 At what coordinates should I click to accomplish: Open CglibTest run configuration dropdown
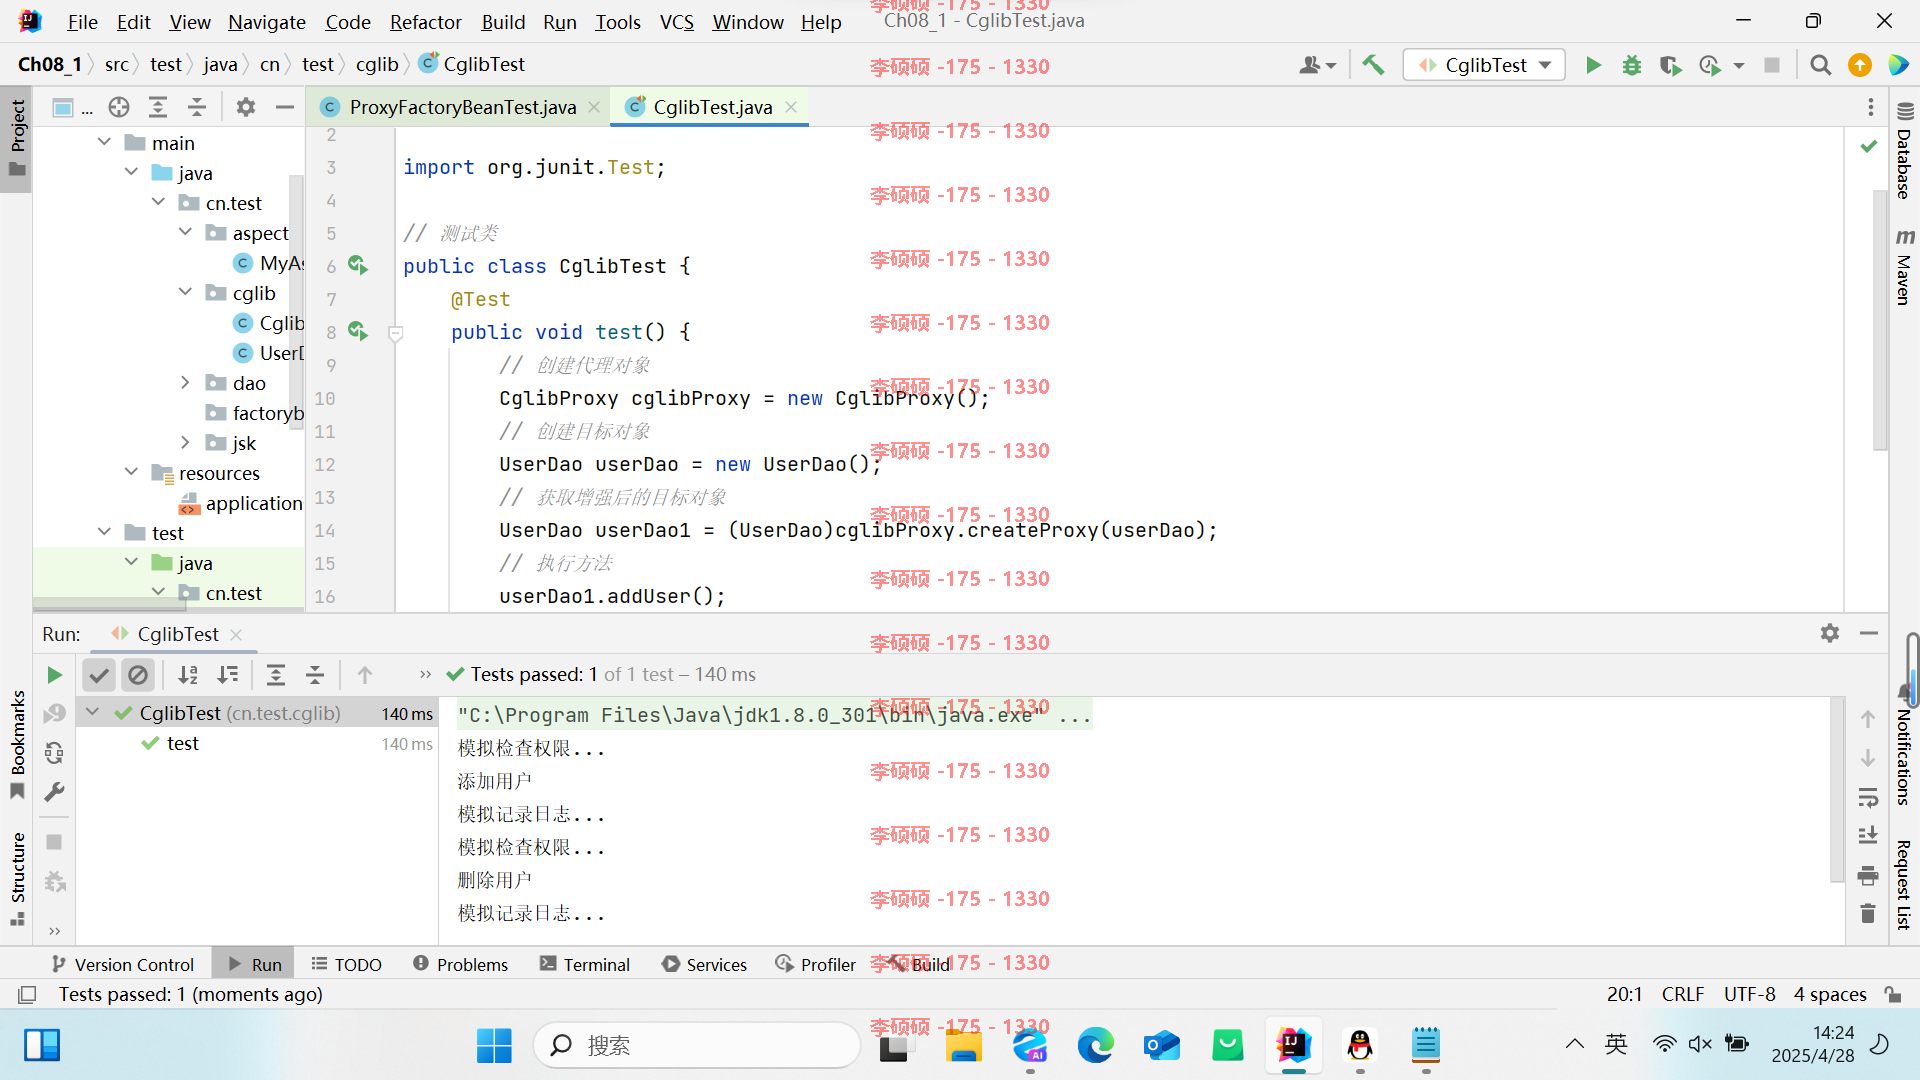coord(1484,65)
